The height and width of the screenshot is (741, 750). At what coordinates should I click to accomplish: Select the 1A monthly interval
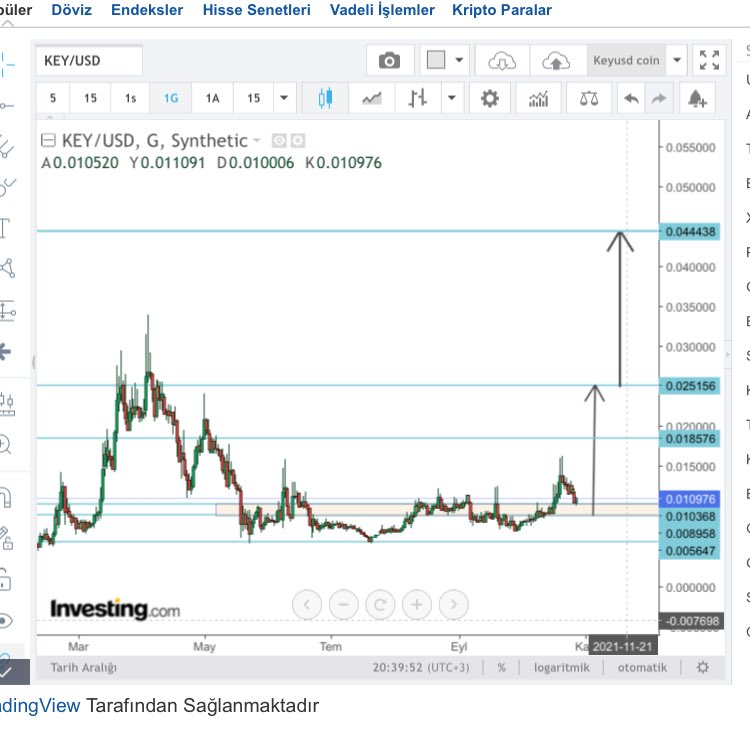[212, 98]
